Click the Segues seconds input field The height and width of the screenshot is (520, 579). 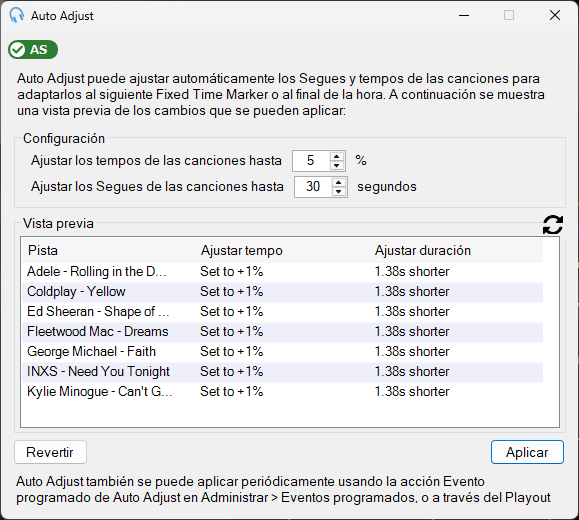click(313, 187)
